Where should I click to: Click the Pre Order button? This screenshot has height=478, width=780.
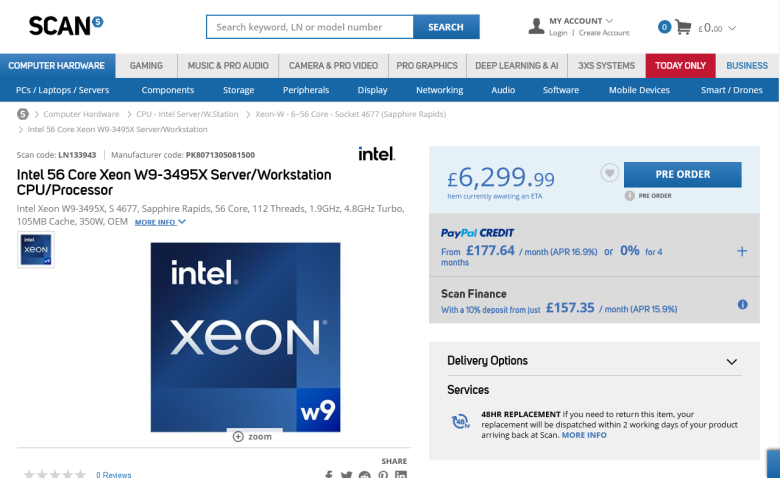682,175
